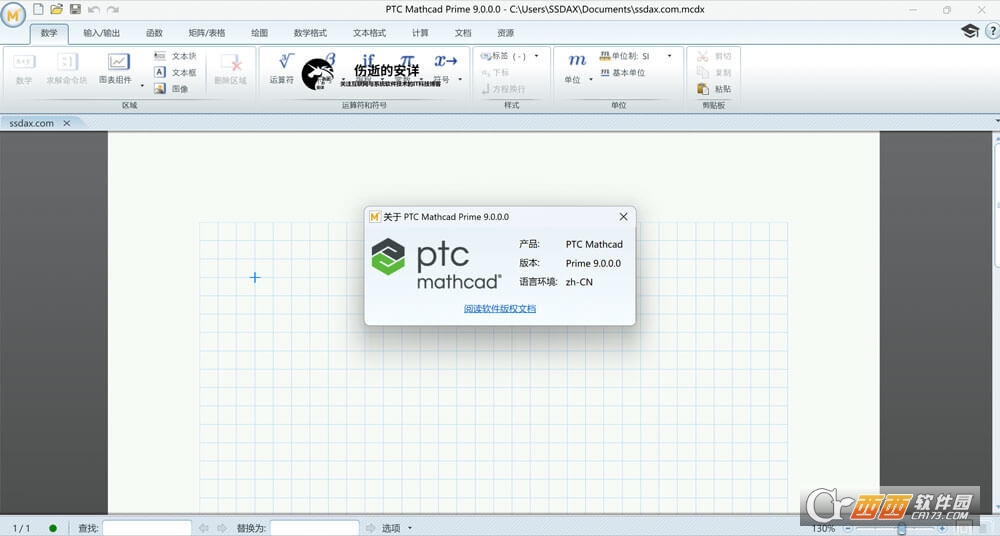Click the blue crosshair cursor on worksheet
The image size is (1000, 536).
[x=254, y=277]
